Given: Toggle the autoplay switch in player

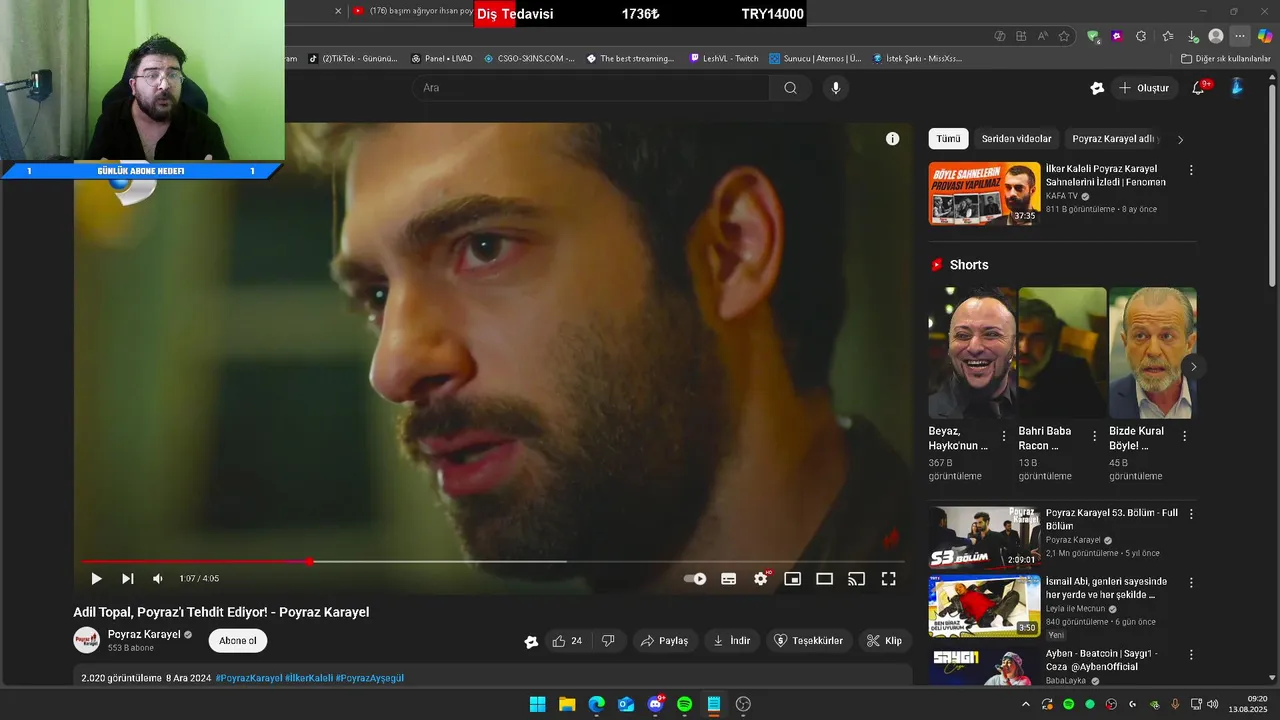Looking at the screenshot, I should 695,579.
